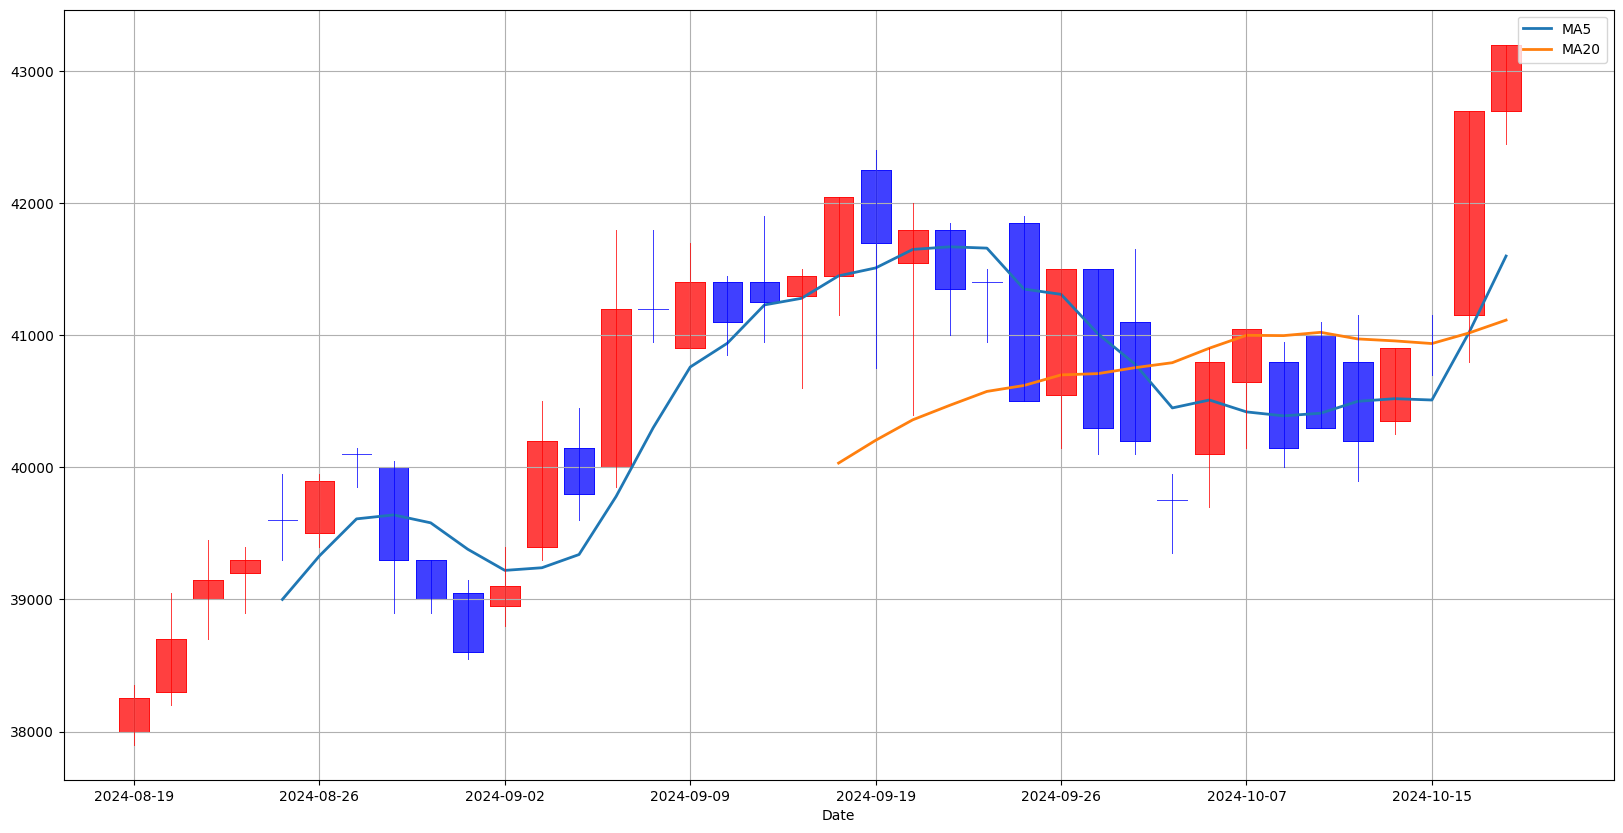Click the blue line sample beside MA5 in legend

tap(1538, 30)
